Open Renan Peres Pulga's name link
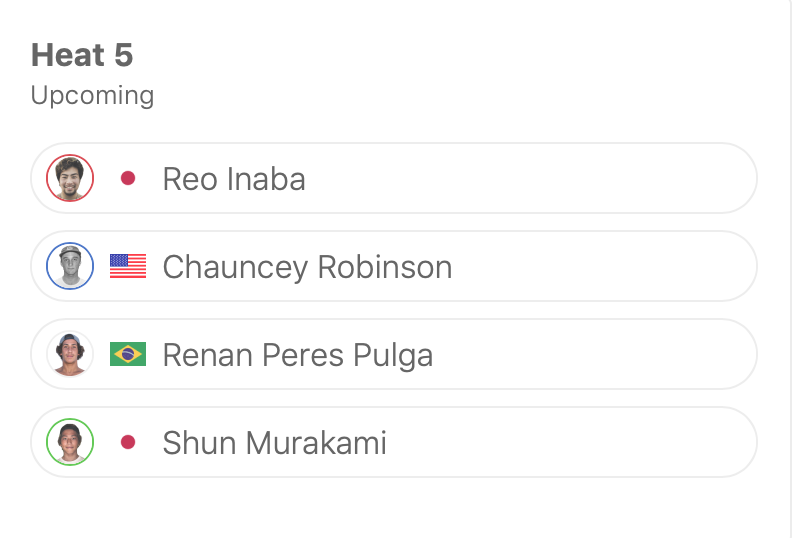Screen dimensions: 796x538 tap(298, 355)
